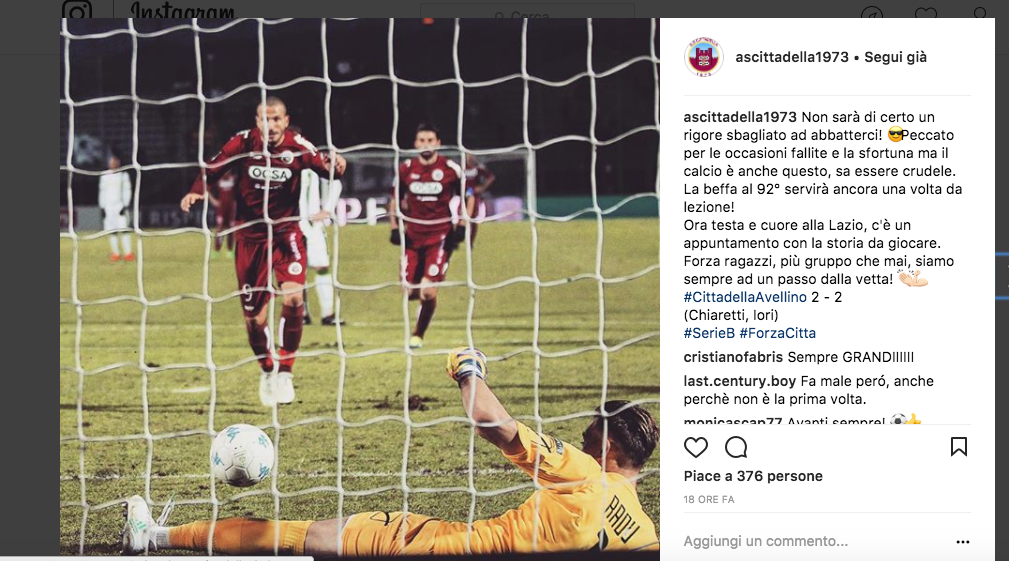
Task: Open comments with the speech bubble icon
Action: point(736,447)
